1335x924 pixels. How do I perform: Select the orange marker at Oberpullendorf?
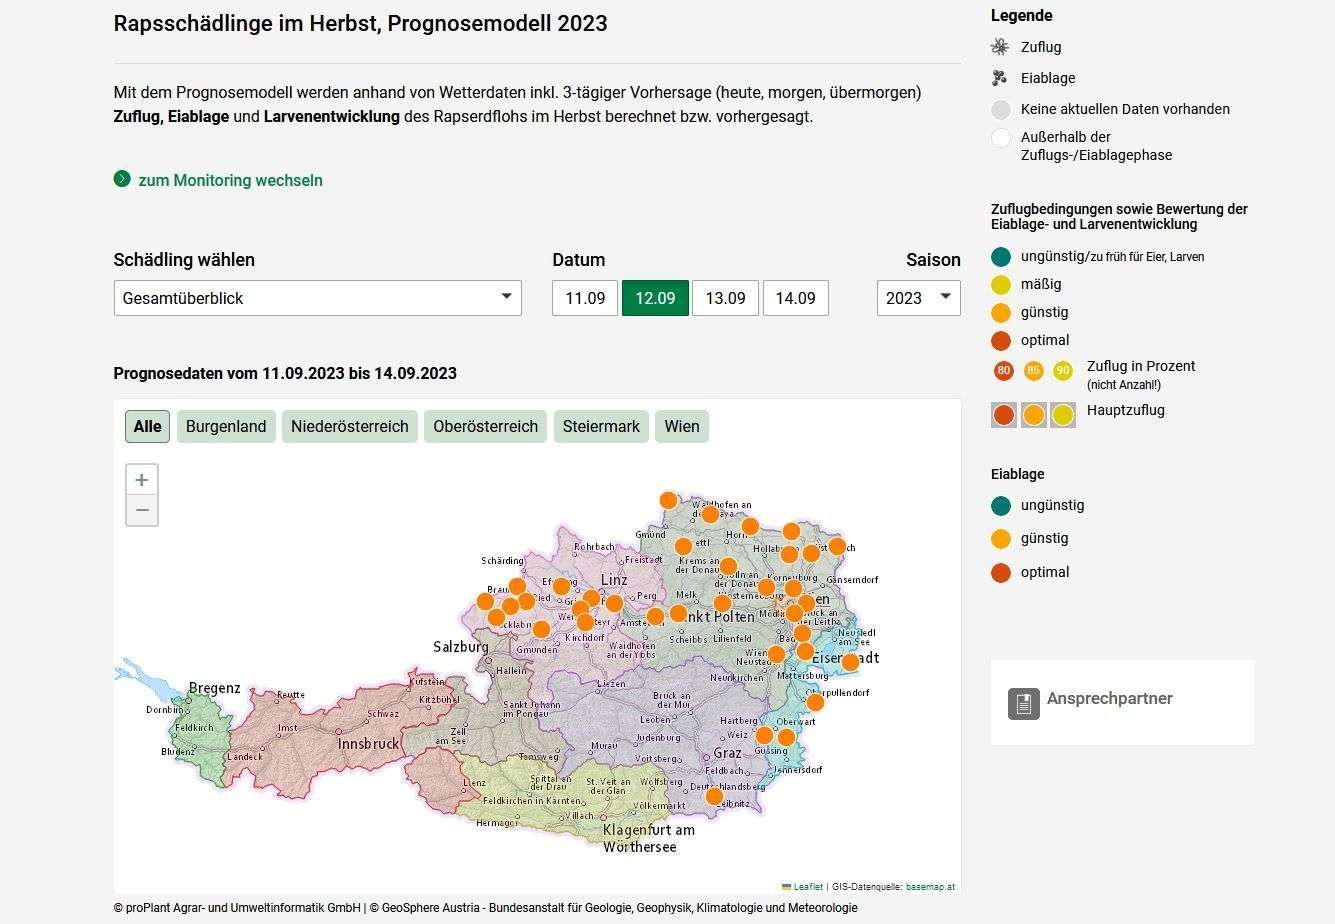[x=815, y=702]
